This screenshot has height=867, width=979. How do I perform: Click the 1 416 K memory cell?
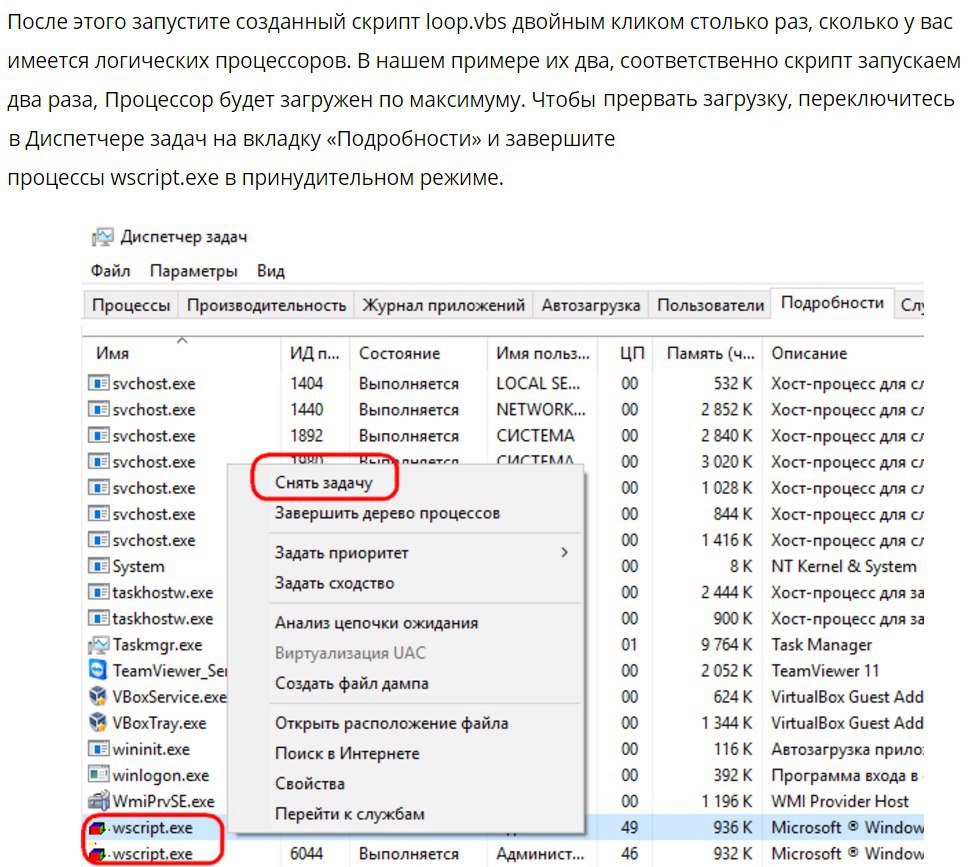pyautogui.click(x=726, y=540)
